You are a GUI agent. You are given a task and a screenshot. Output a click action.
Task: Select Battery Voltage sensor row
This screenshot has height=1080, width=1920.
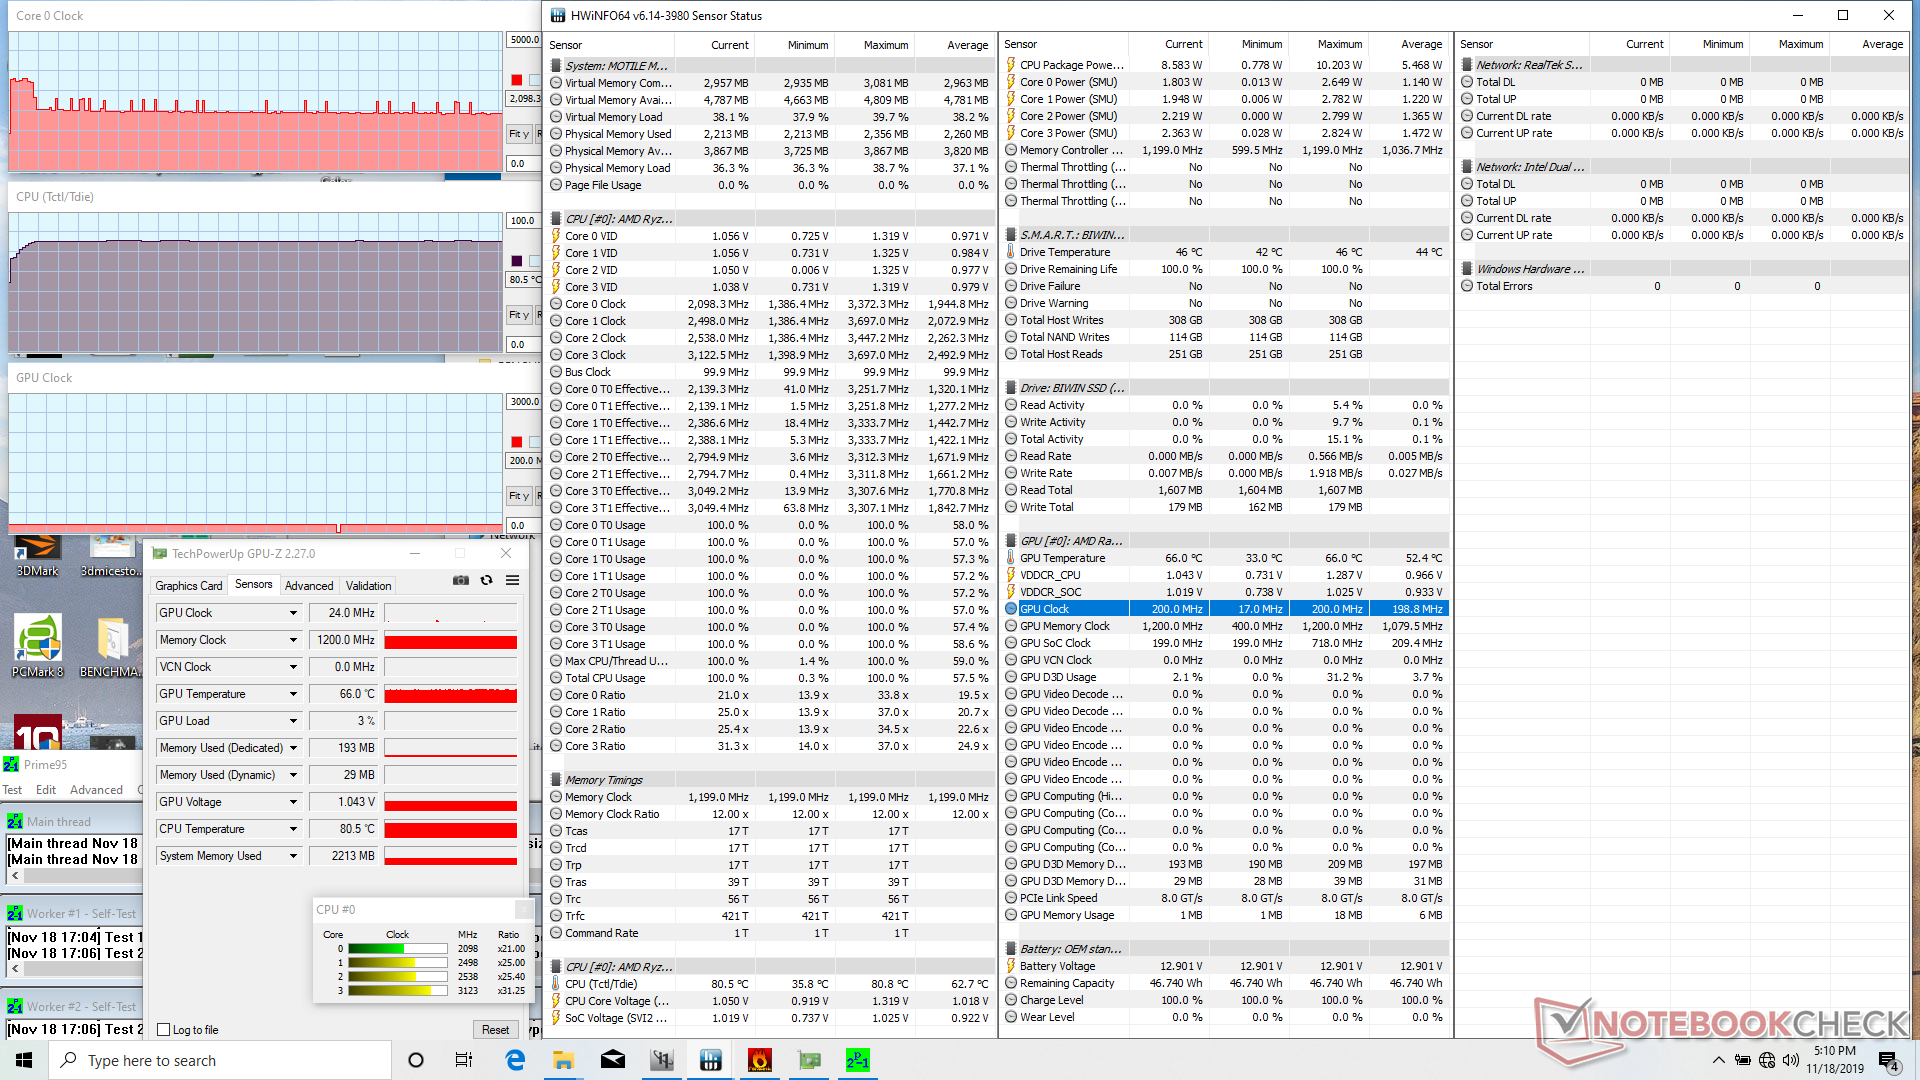click(x=1225, y=966)
